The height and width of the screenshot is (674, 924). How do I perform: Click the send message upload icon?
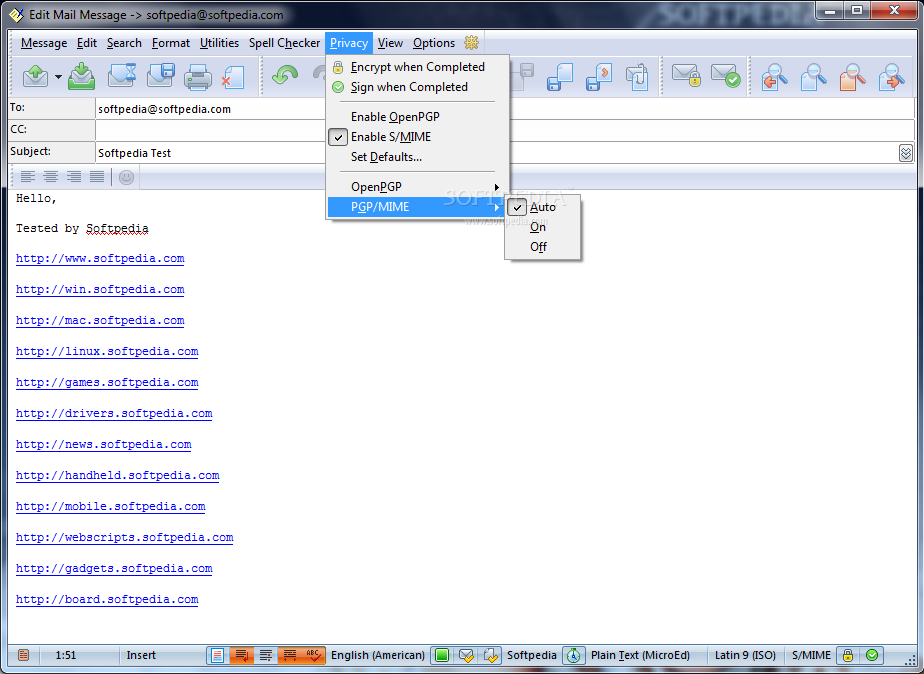tap(35, 77)
